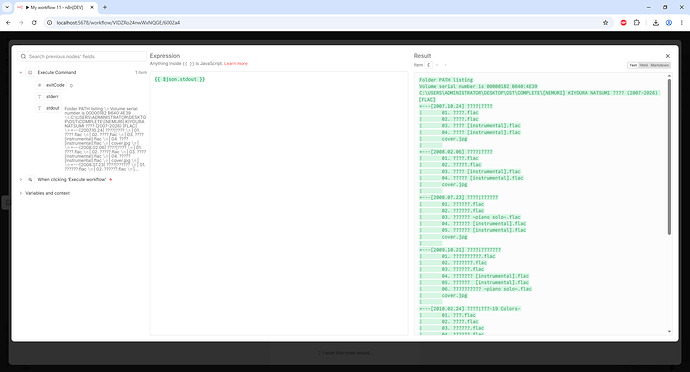
Task: Switch result view to Text
Action: click(x=633, y=65)
